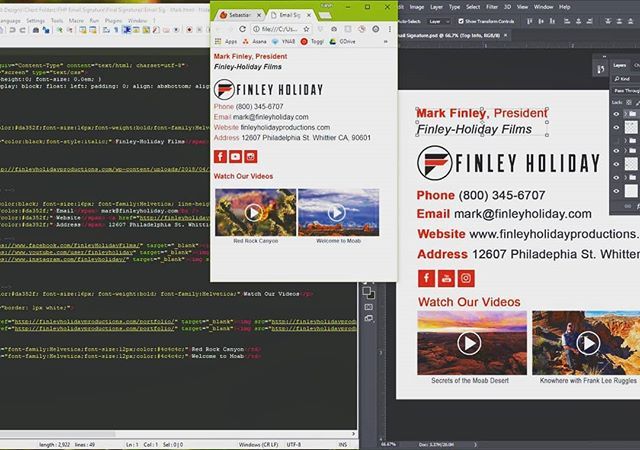This screenshot has height=450, width=640.
Task: Toggle Word Wrap icon in Notepad++ toolbar
Action: click(x=106, y=30)
